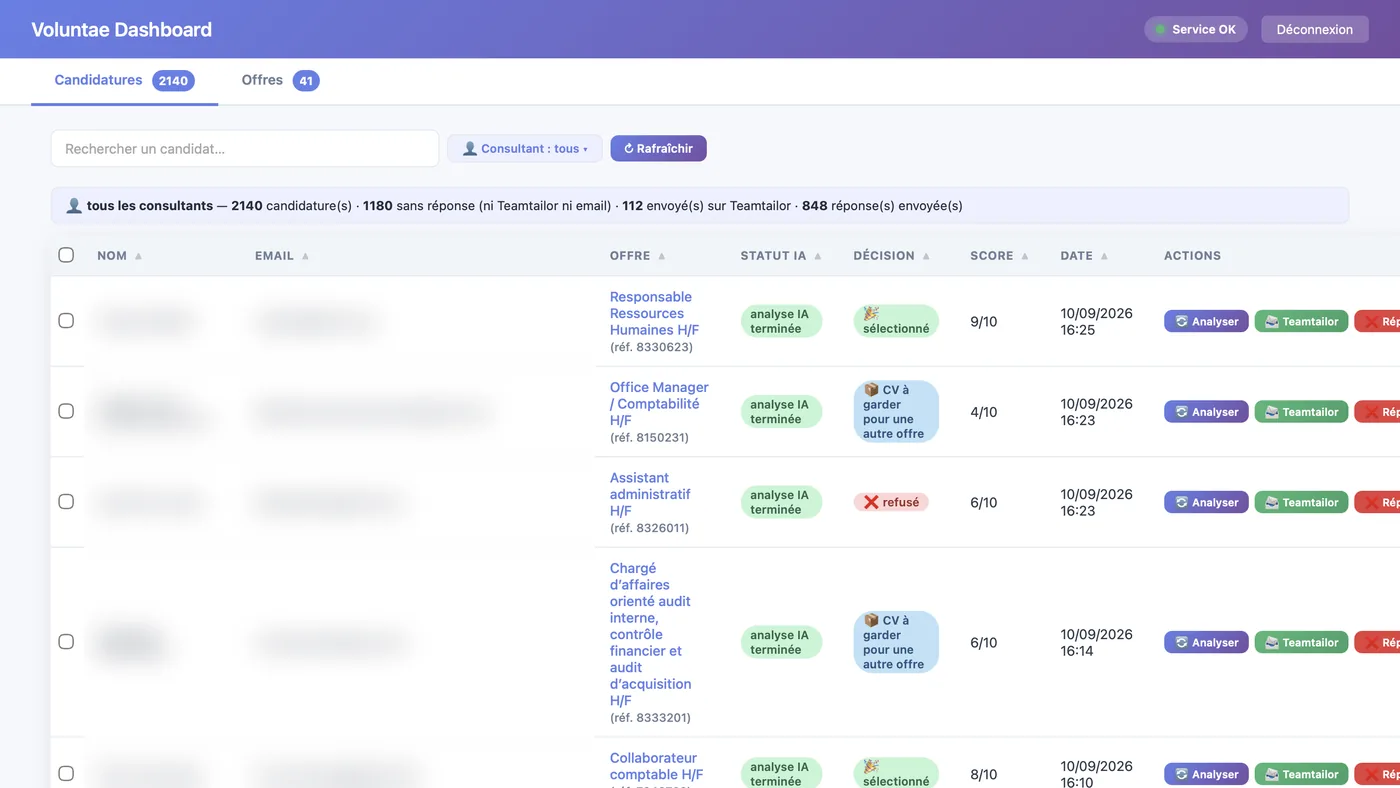This screenshot has height=788, width=1400.
Task: Click the Rafraîchir button
Action: pyautogui.click(x=659, y=149)
